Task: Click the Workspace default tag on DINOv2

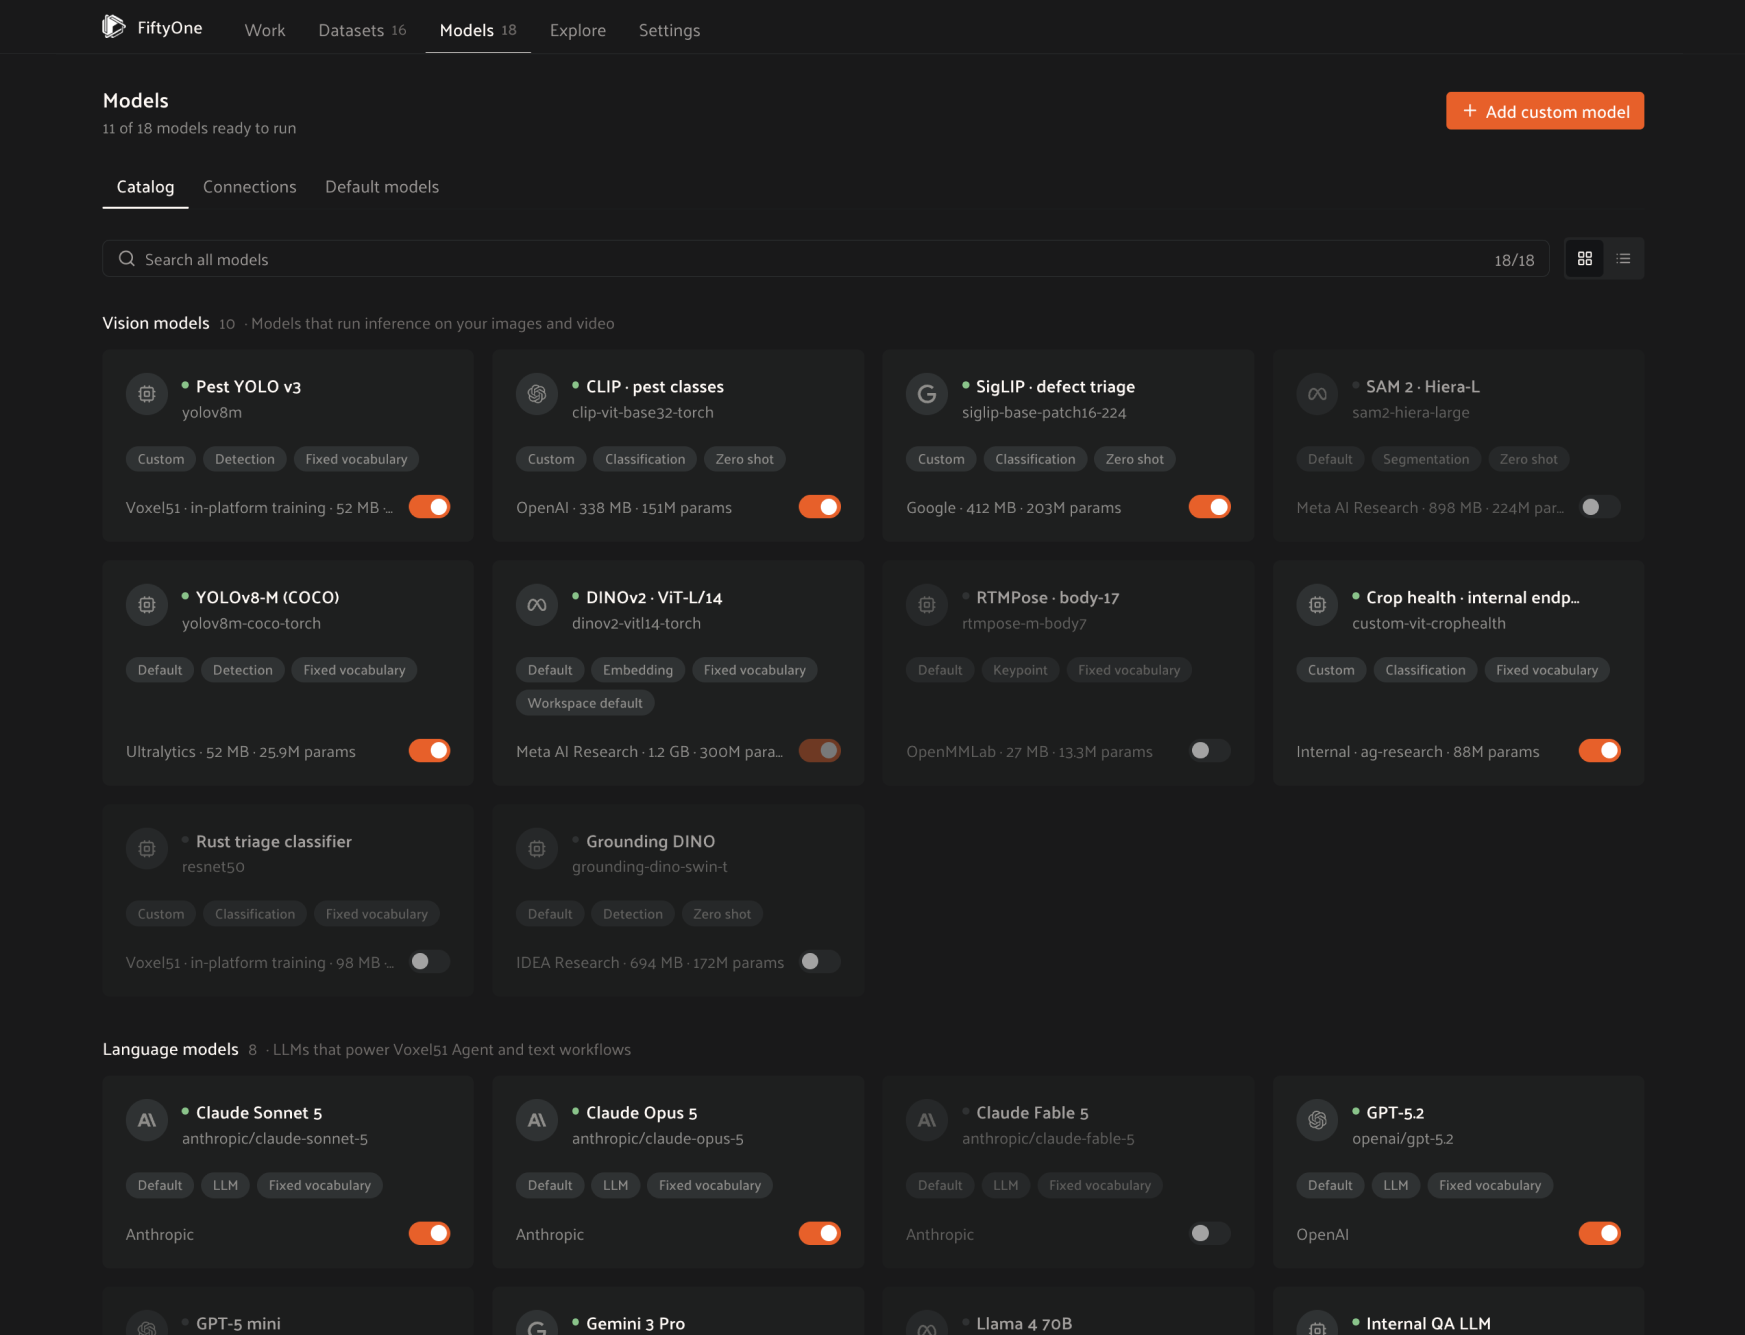Action: pos(585,703)
